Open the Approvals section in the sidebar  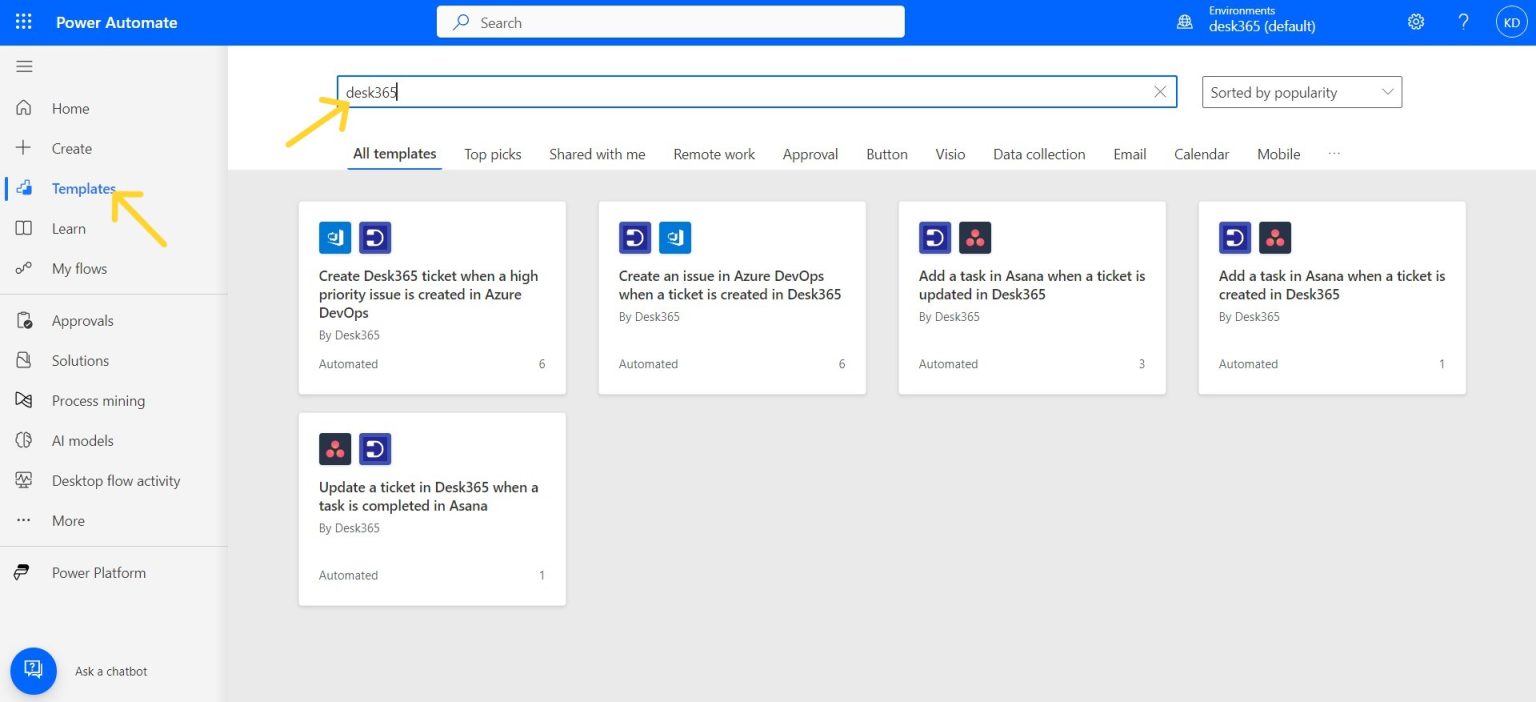(x=82, y=320)
